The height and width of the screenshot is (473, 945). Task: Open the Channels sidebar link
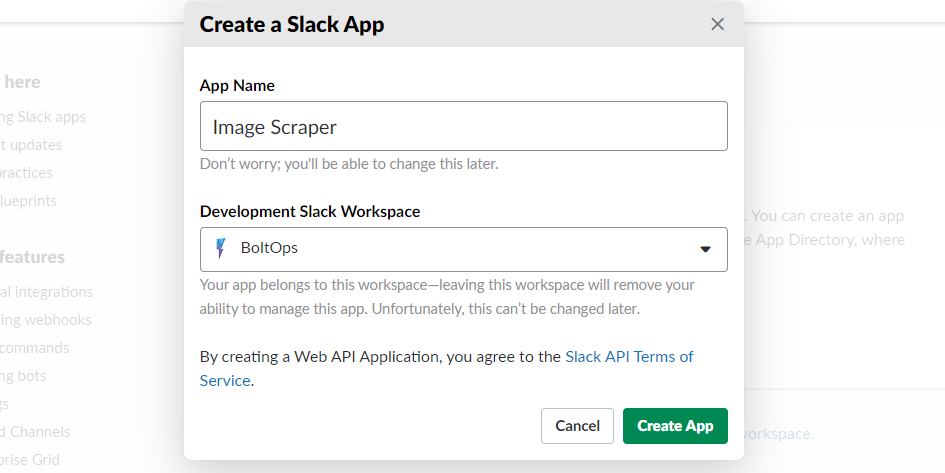[35, 431]
